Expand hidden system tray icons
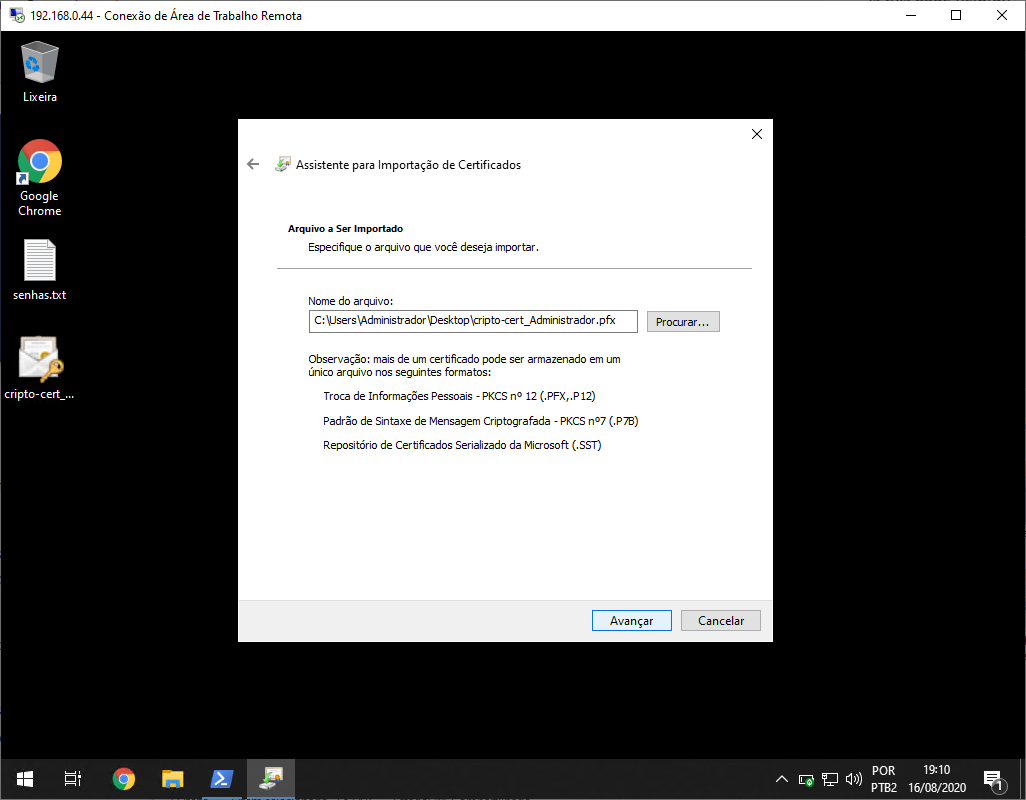The width and height of the screenshot is (1026, 800). tap(783, 779)
